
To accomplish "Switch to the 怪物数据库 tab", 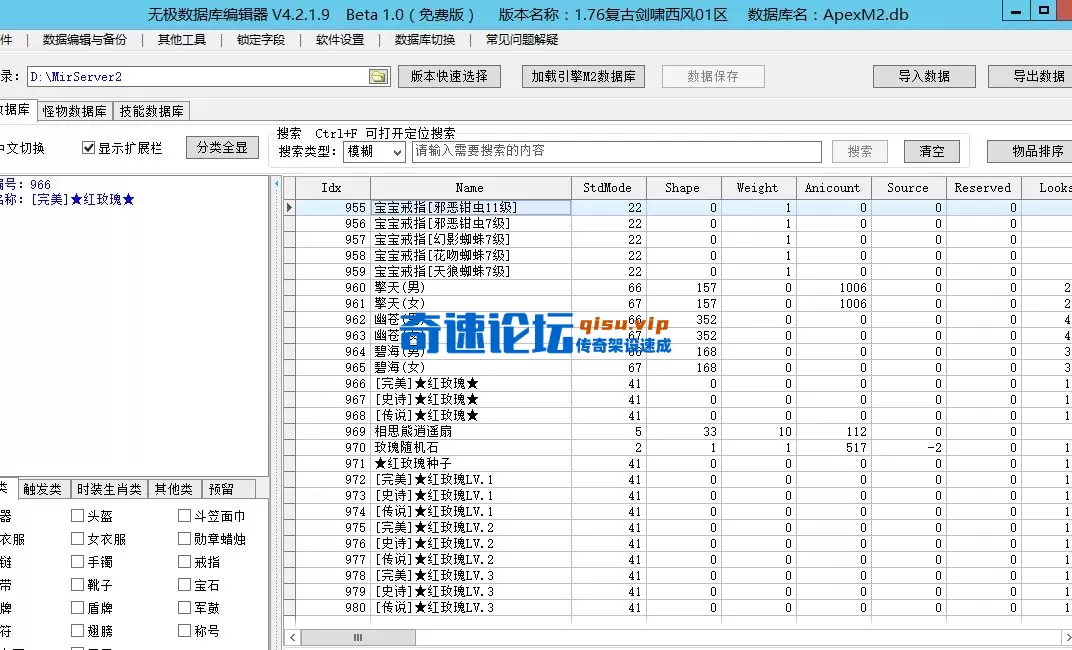I will click(x=75, y=111).
